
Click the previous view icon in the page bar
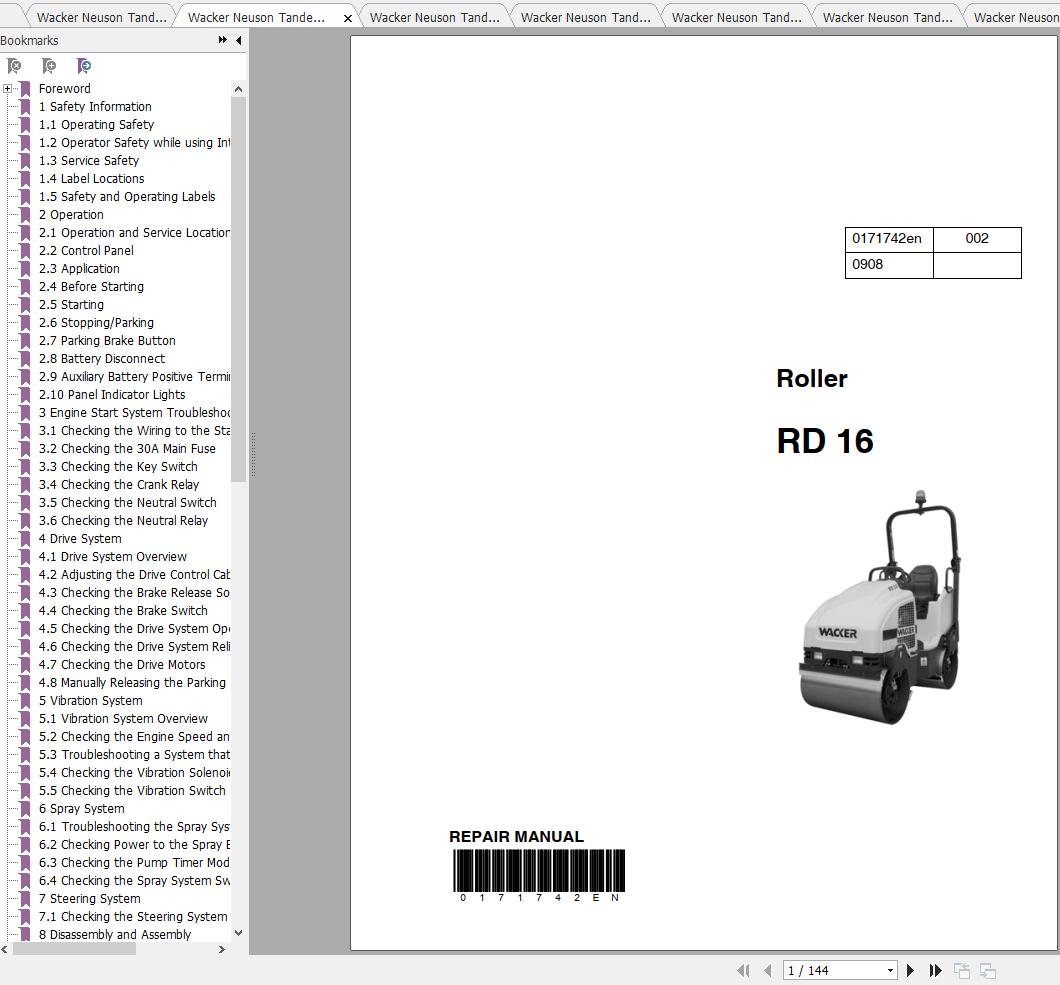(x=962, y=971)
